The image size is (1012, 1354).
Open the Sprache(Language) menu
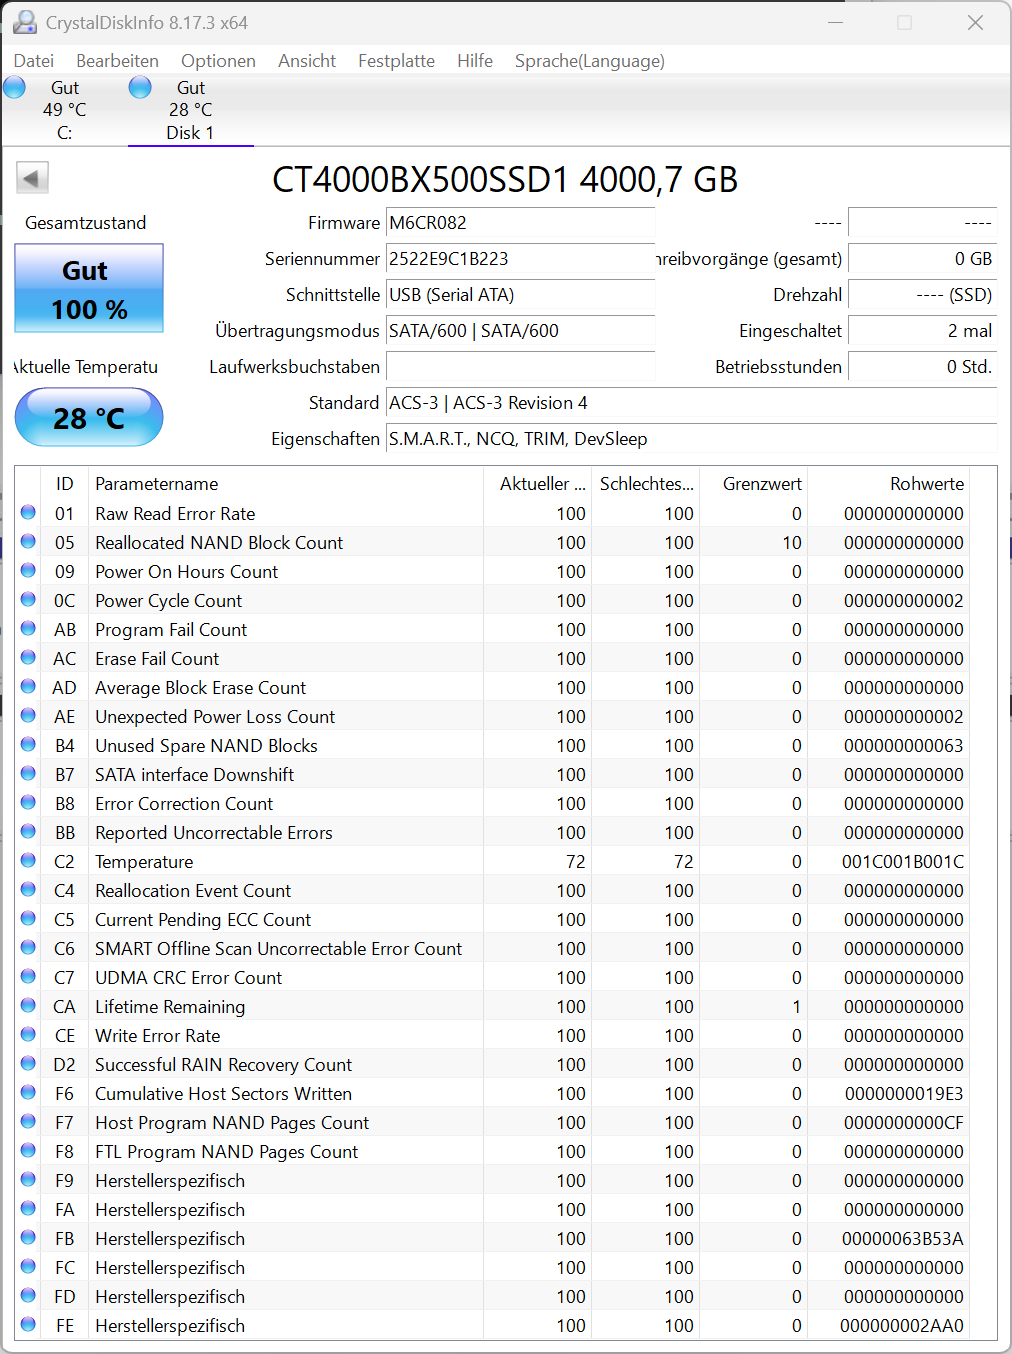tap(589, 61)
